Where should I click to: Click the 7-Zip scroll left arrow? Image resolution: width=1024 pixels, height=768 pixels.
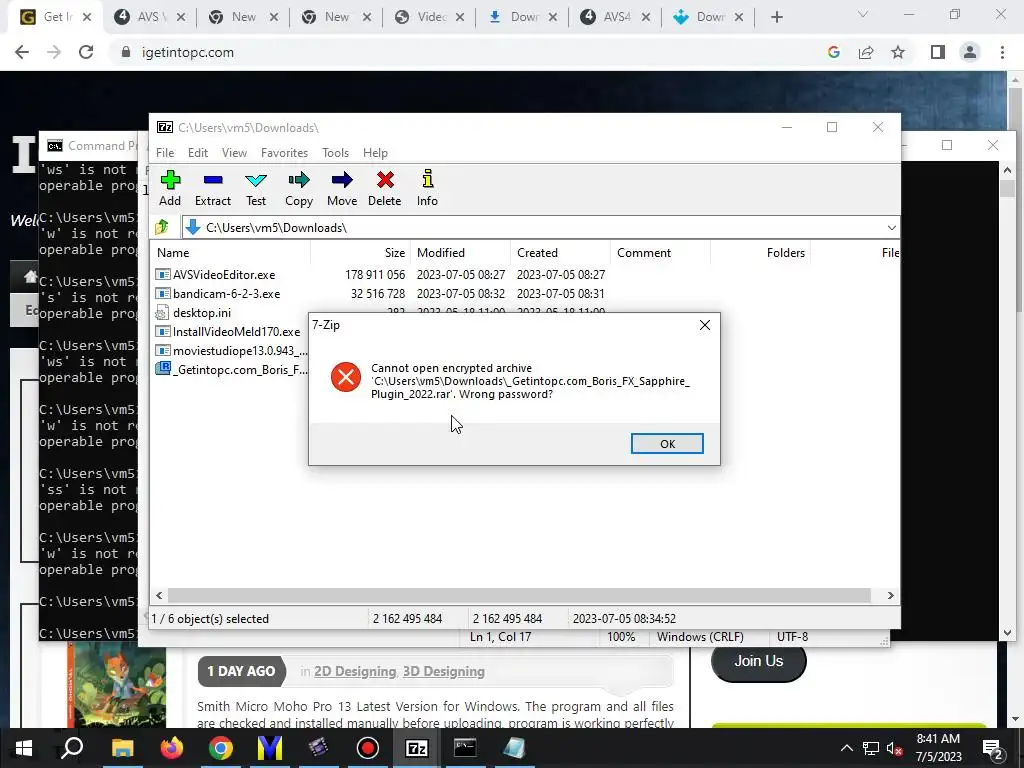coord(159,596)
